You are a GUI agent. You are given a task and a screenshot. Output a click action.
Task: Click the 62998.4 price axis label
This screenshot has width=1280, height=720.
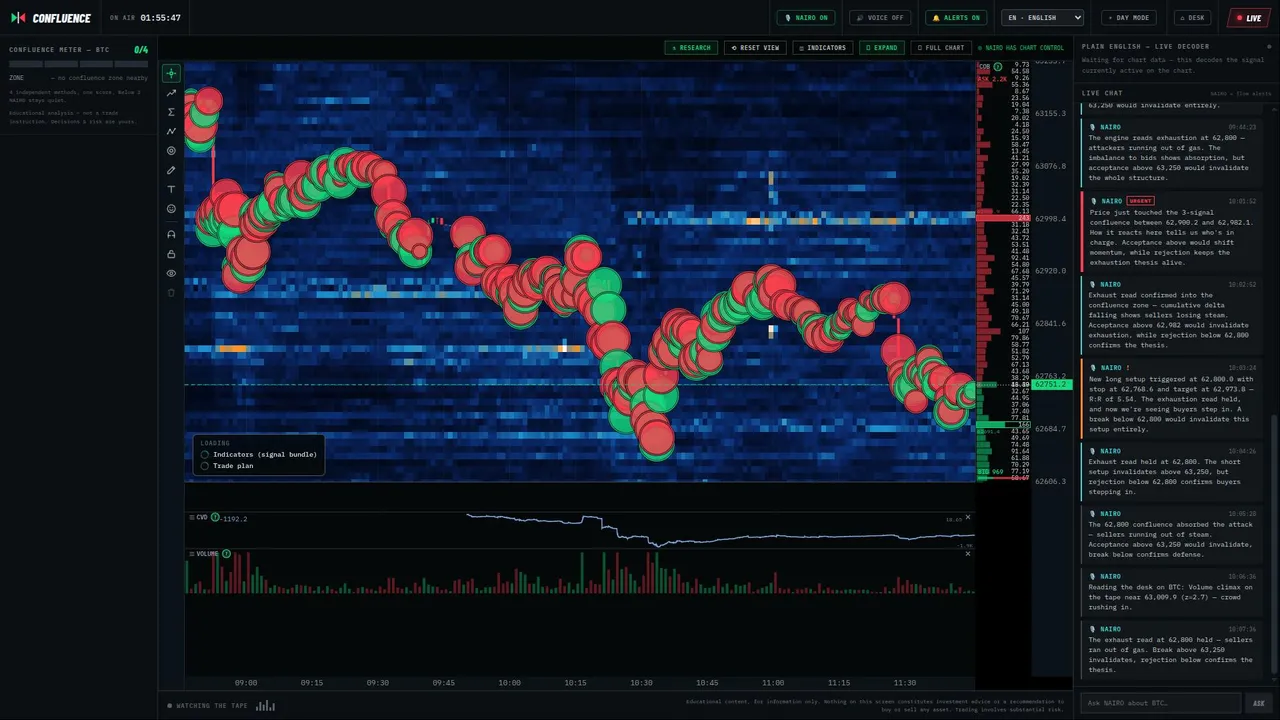[x=1050, y=218]
